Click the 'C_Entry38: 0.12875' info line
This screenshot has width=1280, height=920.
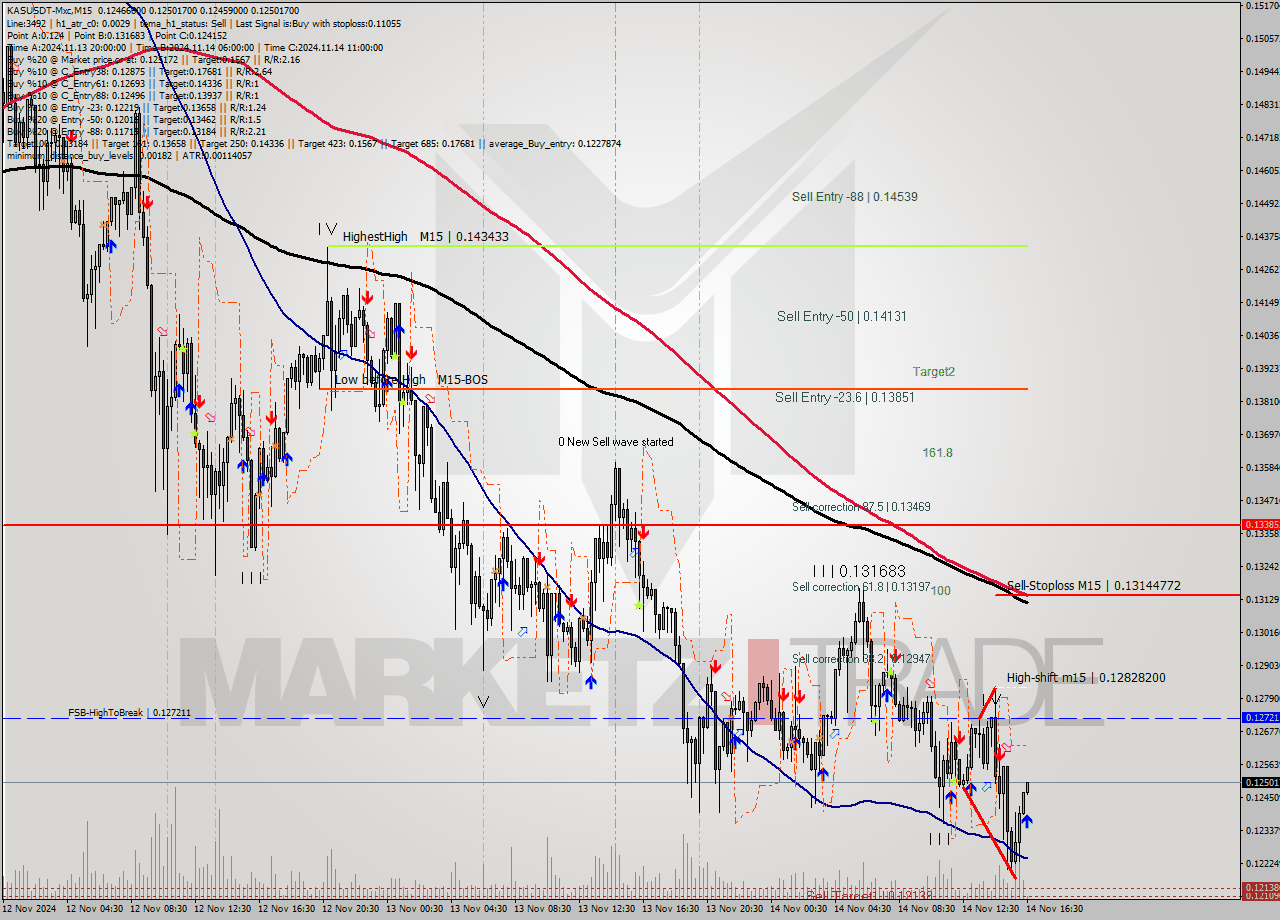click(140, 71)
